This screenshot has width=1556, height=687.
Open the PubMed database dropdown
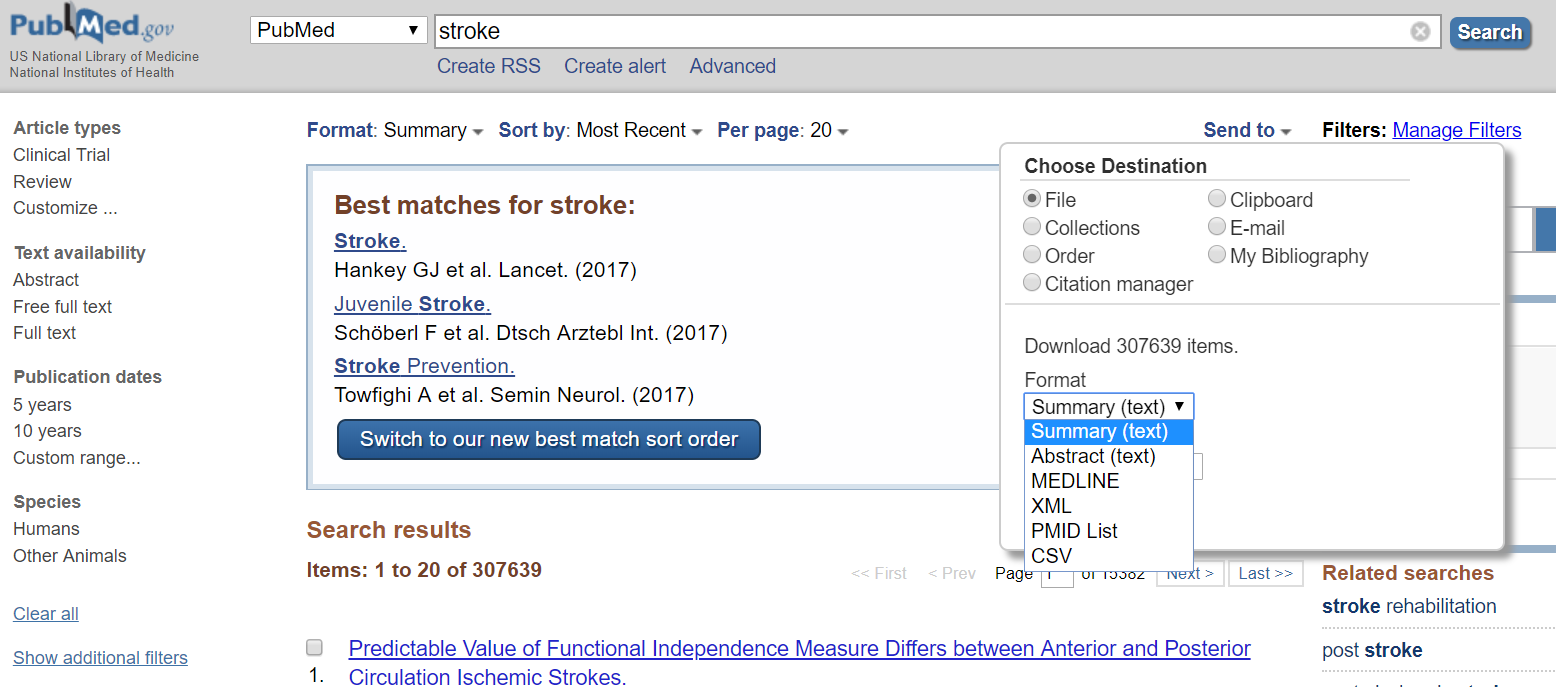339,30
